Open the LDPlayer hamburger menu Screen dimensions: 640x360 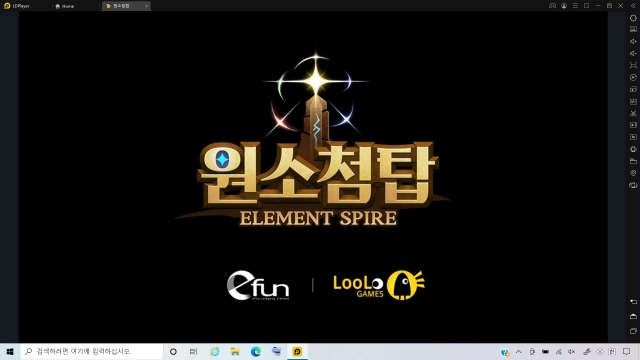[x=575, y=6]
